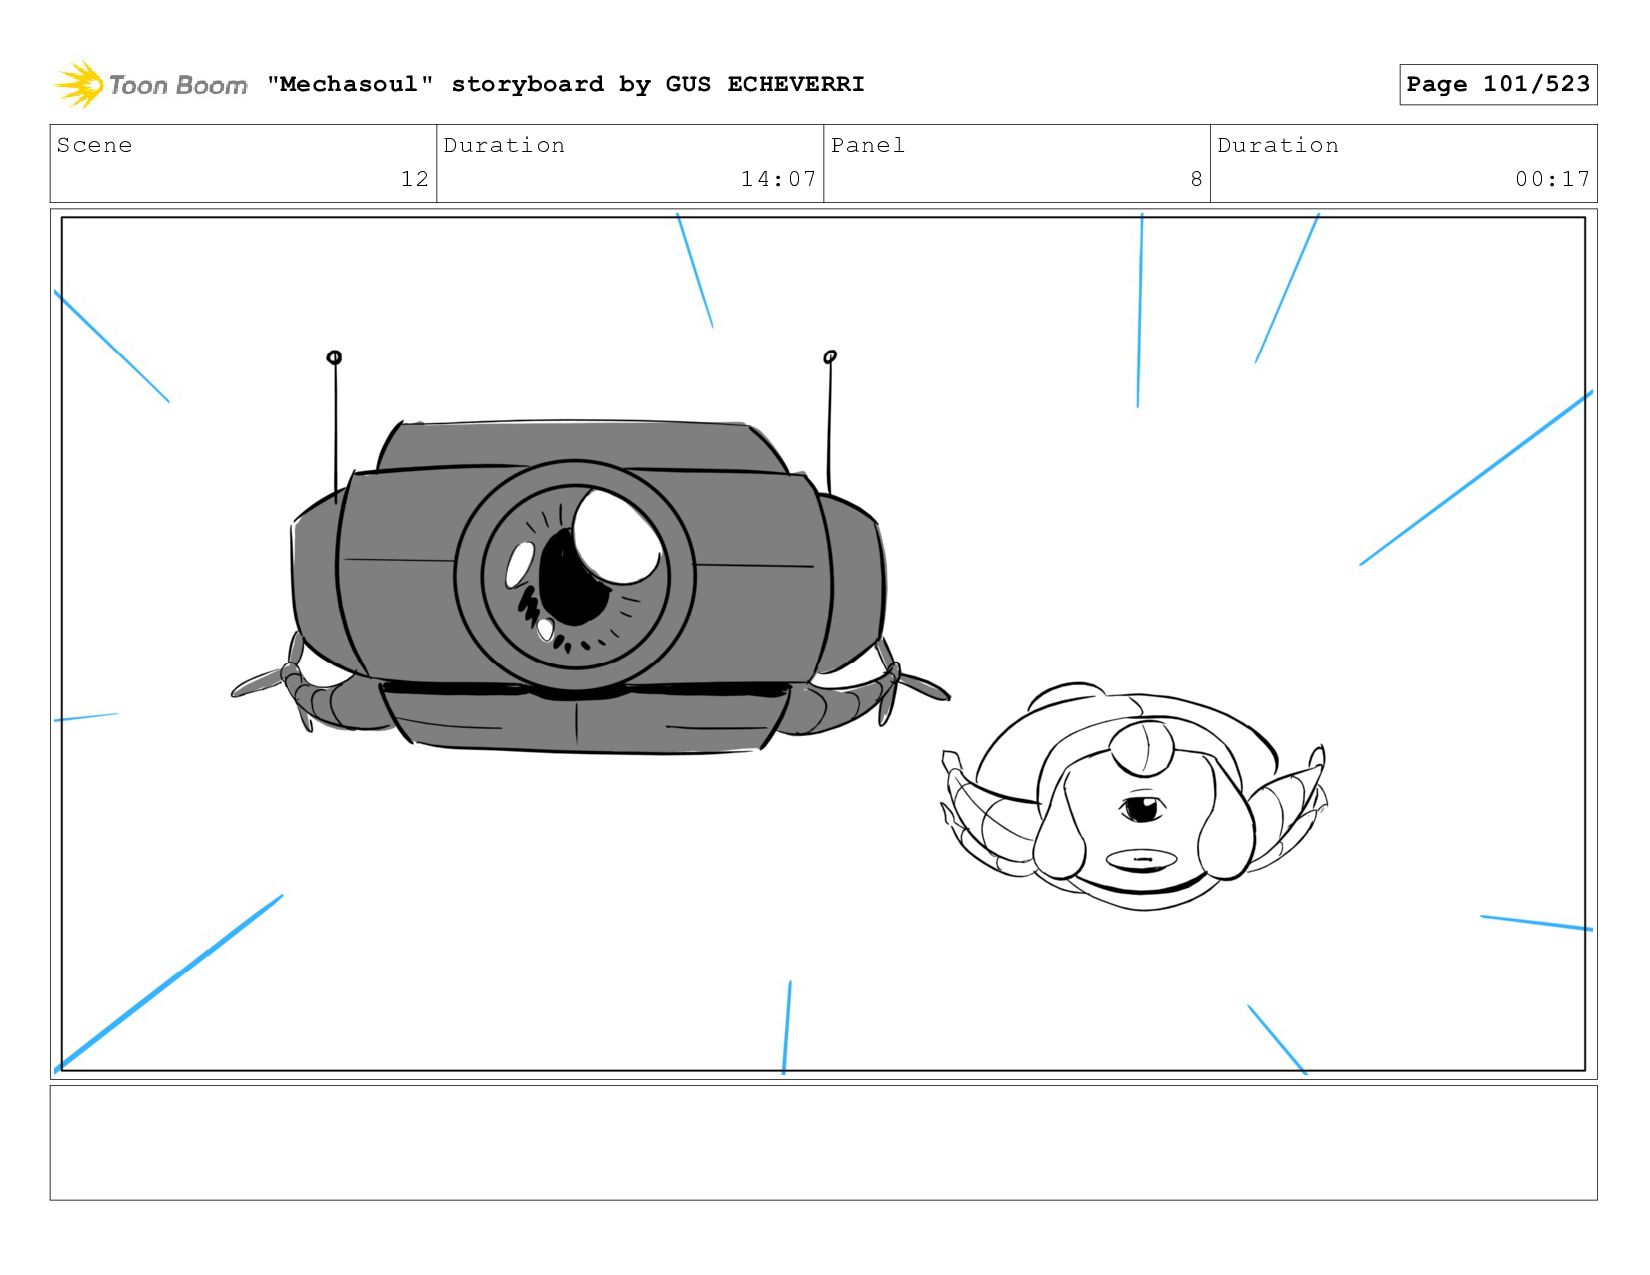Click the robot's large eye lens

pyautogui.click(x=575, y=576)
